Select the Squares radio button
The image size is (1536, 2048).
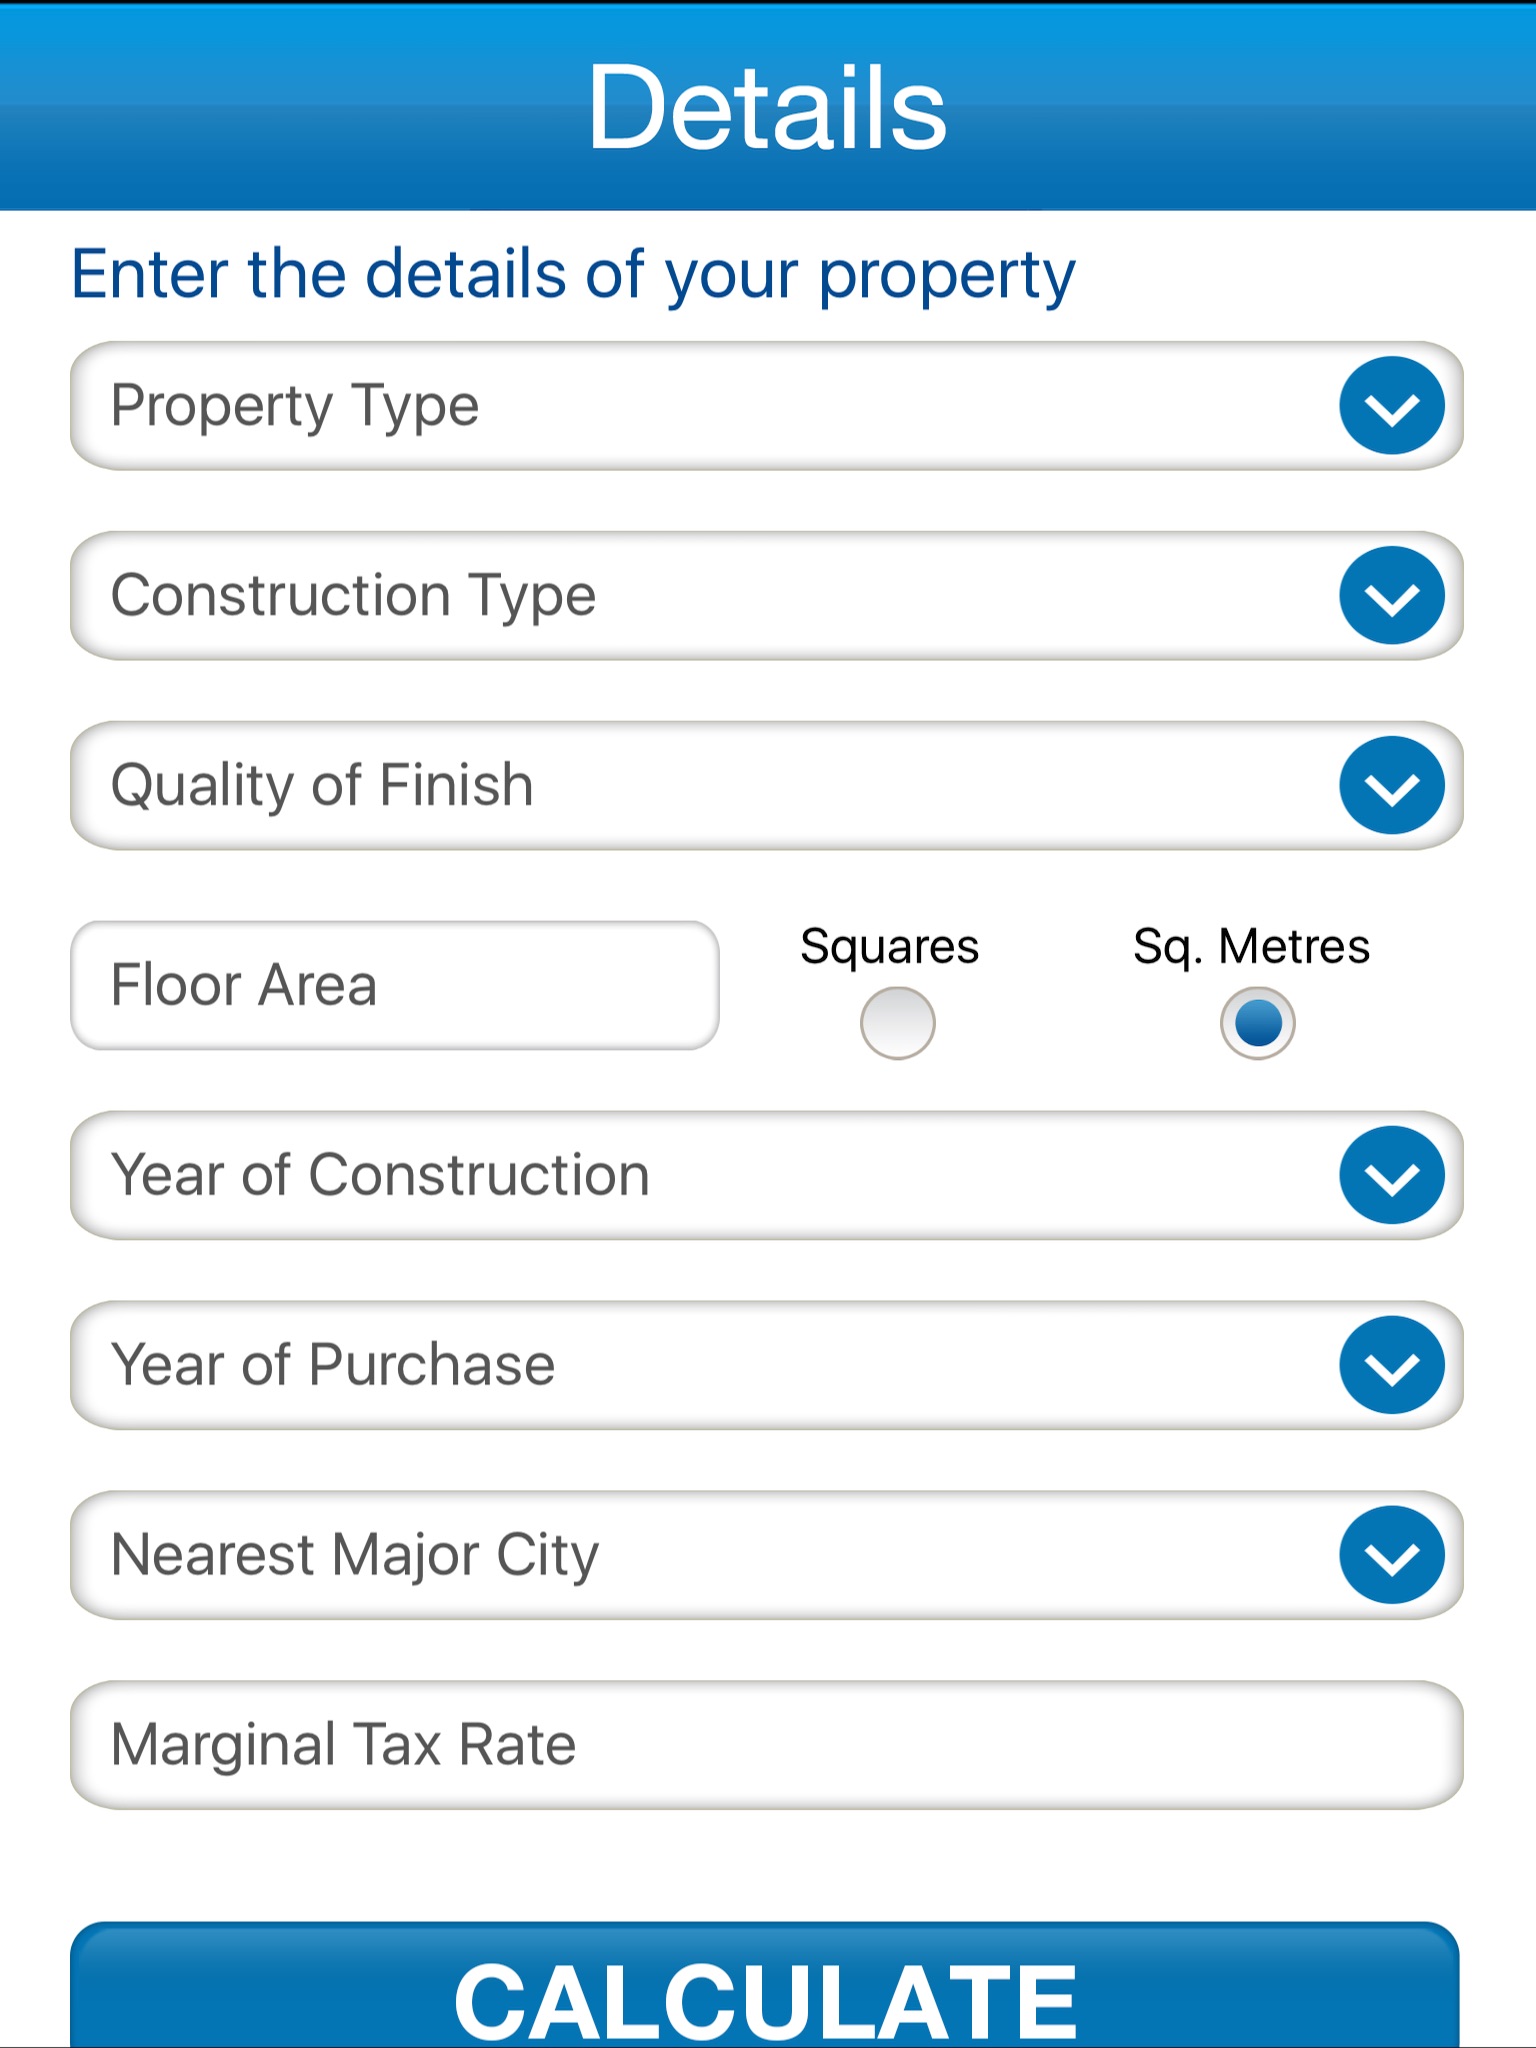897,1023
